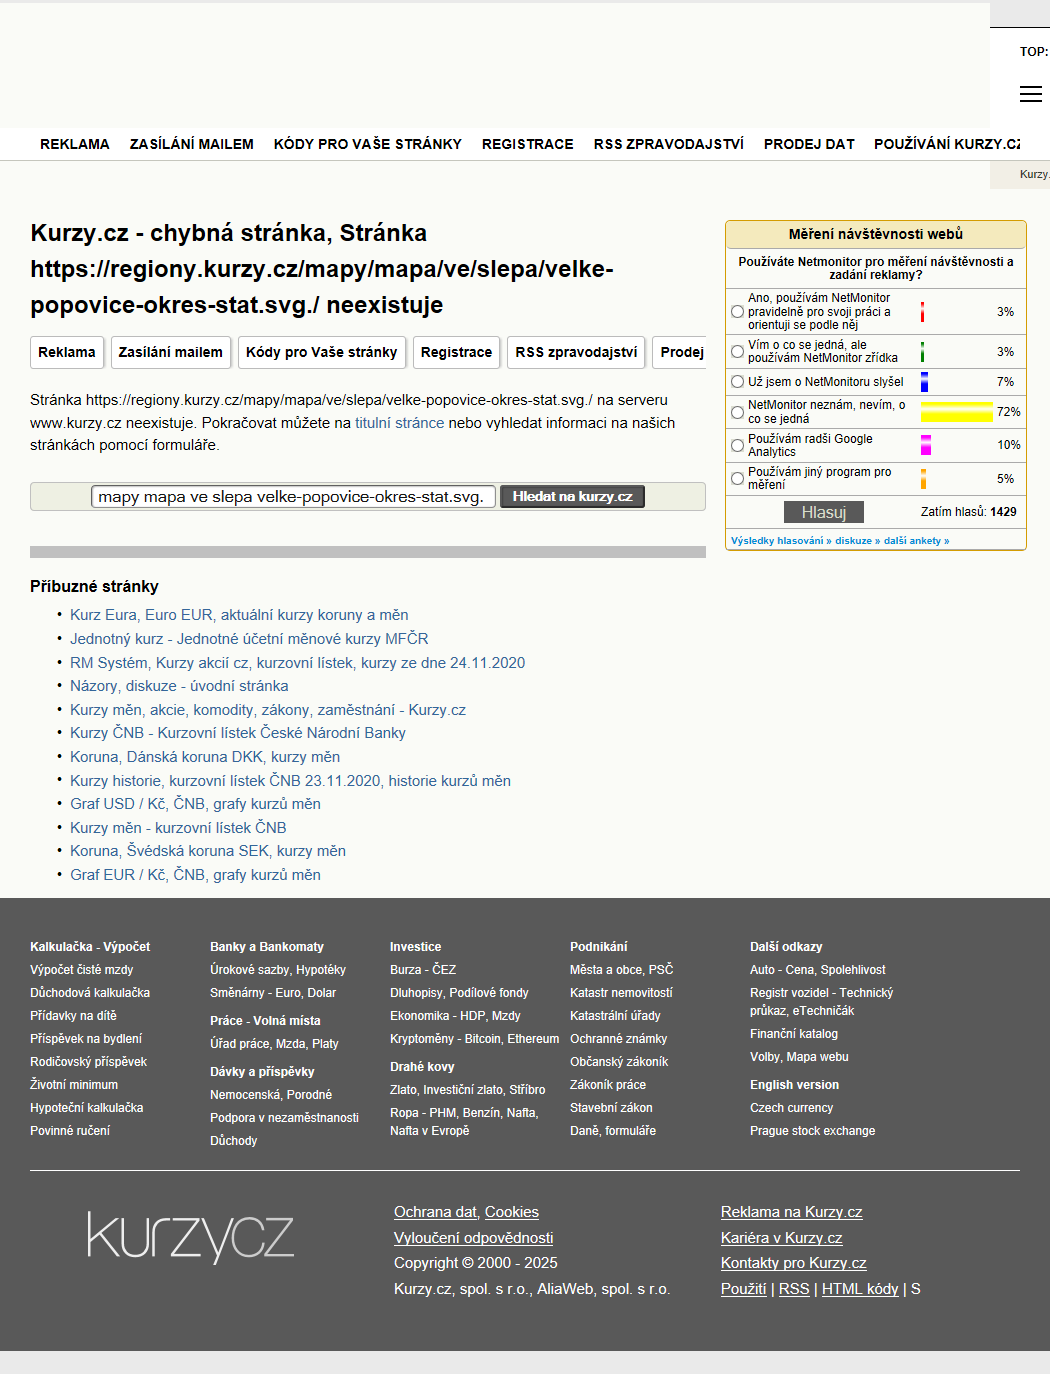Screen dimensions: 1050x1374
Task: Open Kariéra v Kurzy.cz footer link
Action: click(781, 1238)
